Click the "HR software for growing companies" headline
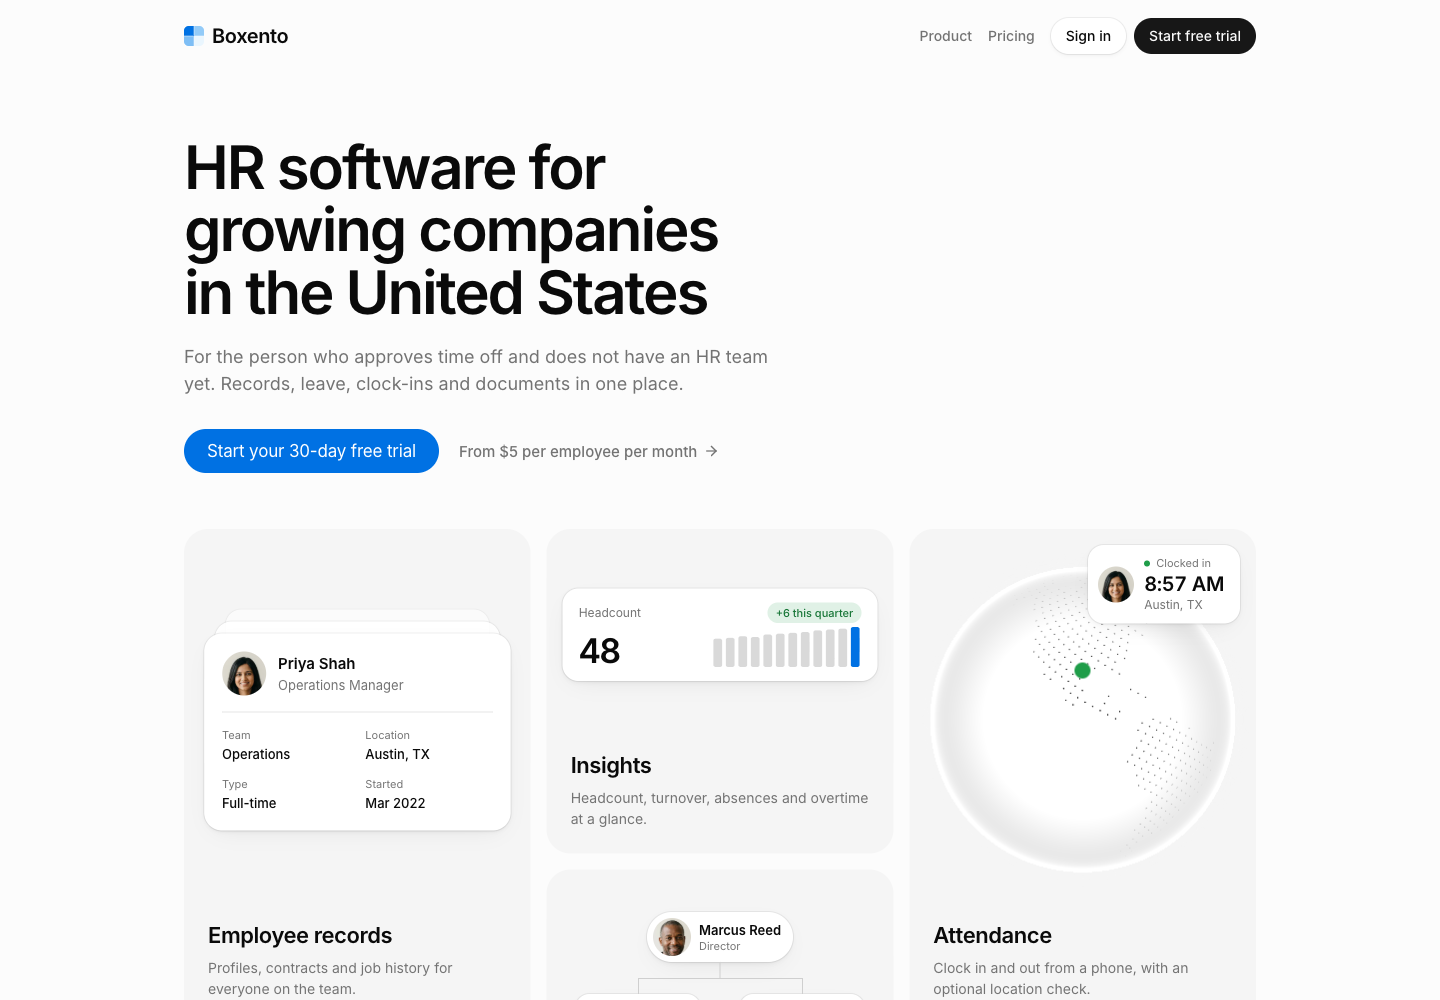The width and height of the screenshot is (1440, 1000). click(x=452, y=230)
